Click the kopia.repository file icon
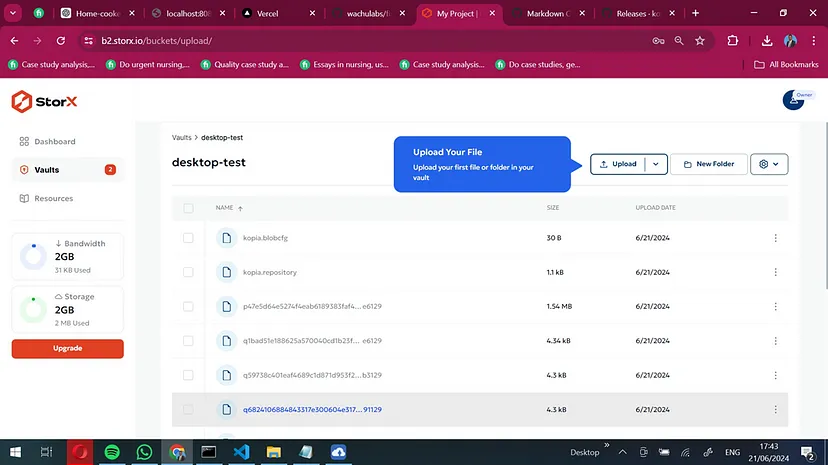 [x=225, y=272]
